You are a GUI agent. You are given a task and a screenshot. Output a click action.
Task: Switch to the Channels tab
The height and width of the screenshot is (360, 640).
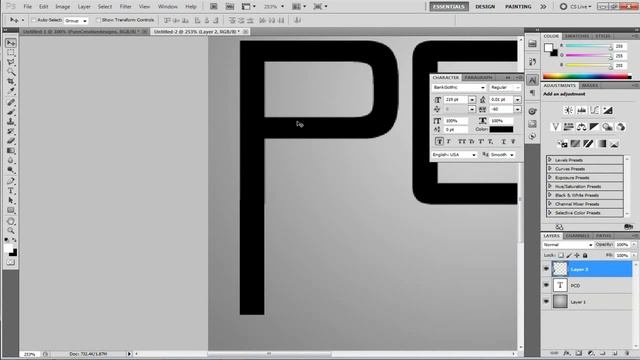(578, 236)
